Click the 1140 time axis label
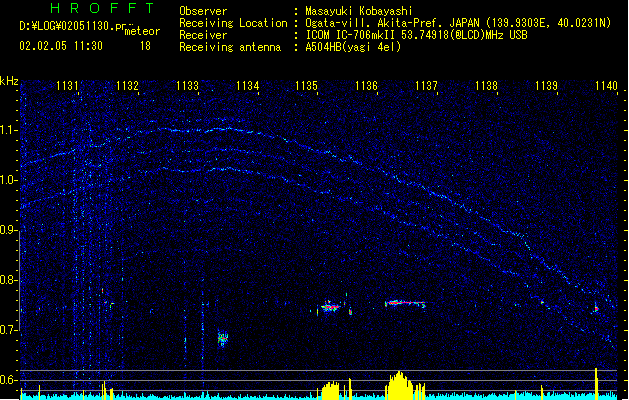The height and width of the screenshot is (400, 629). [606, 86]
